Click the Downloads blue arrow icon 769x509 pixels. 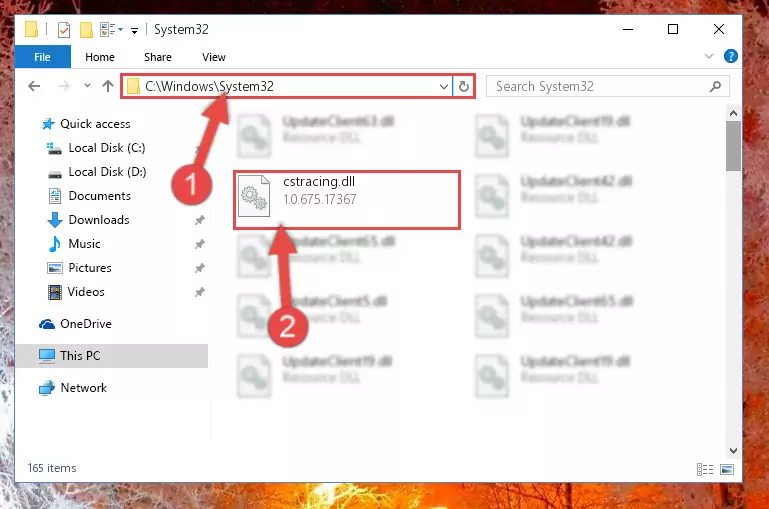(x=55, y=220)
